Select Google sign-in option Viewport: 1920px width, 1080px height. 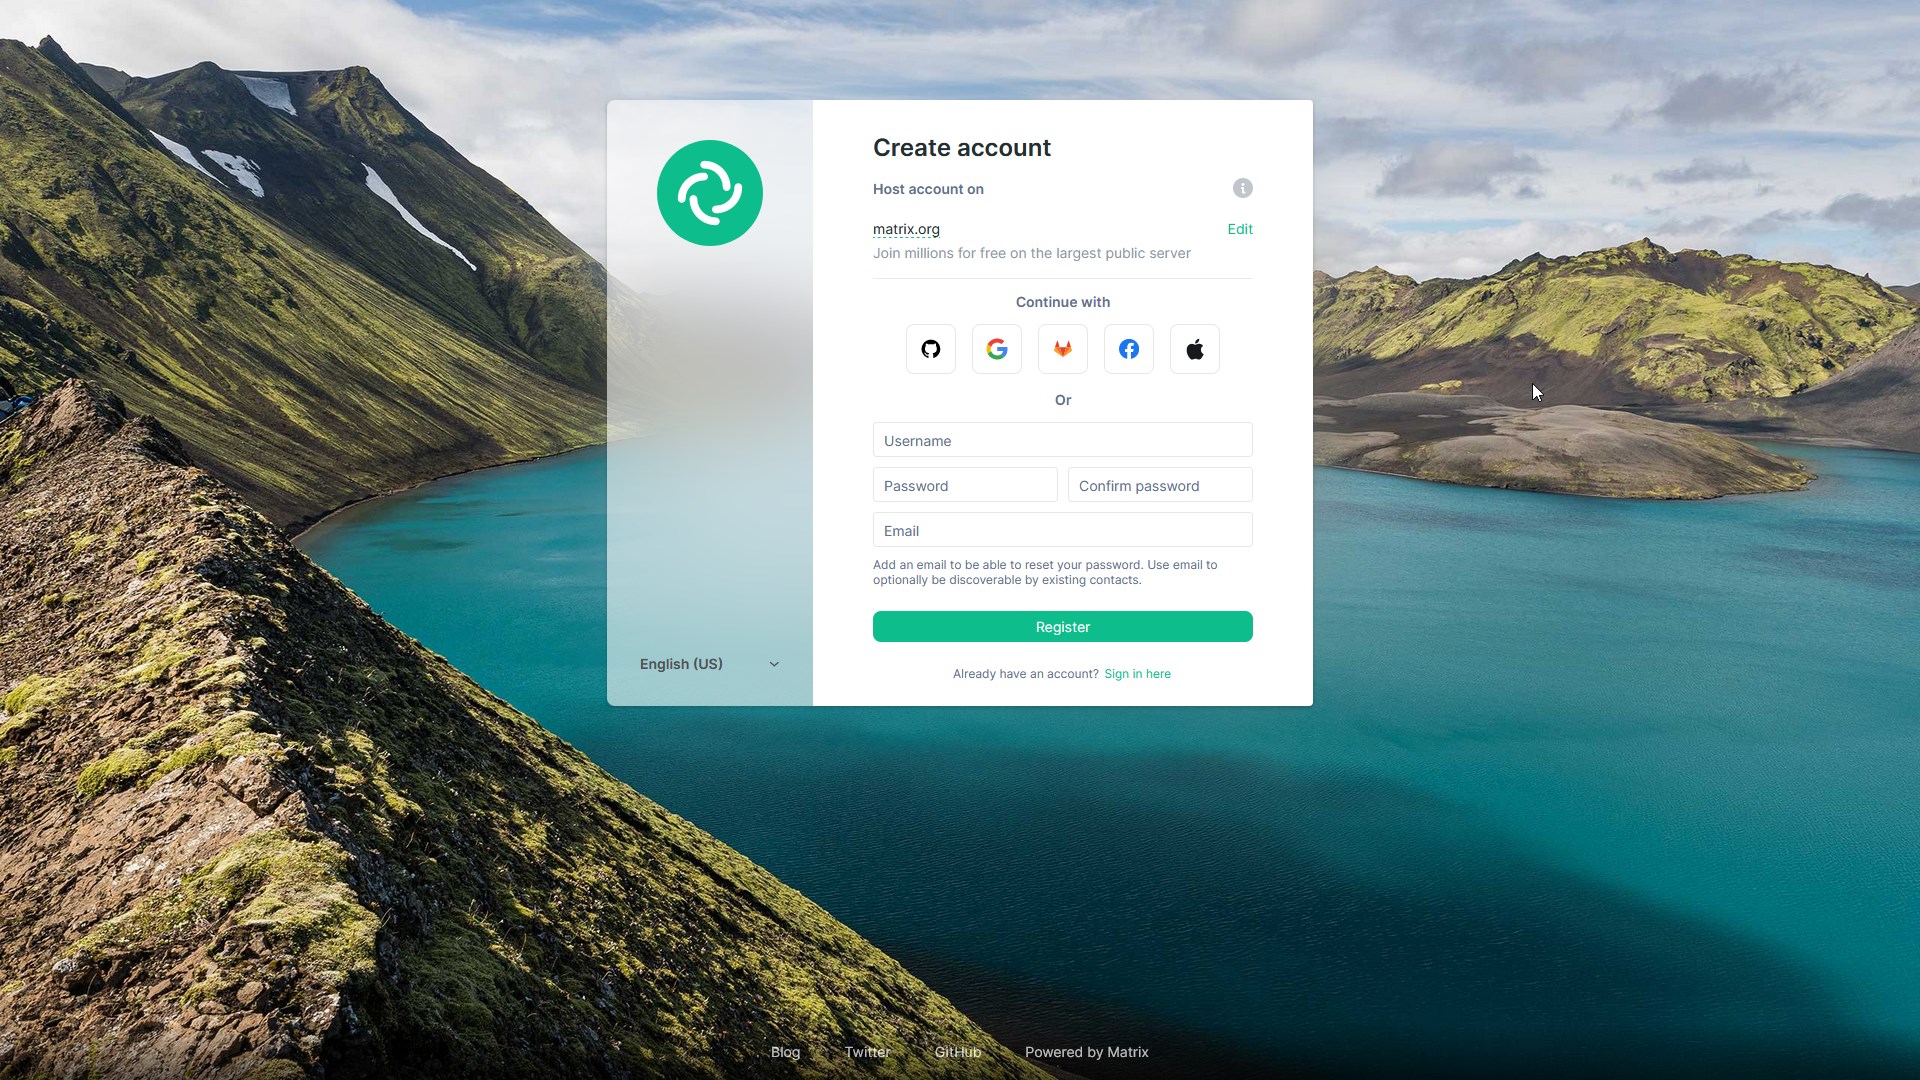(x=997, y=348)
